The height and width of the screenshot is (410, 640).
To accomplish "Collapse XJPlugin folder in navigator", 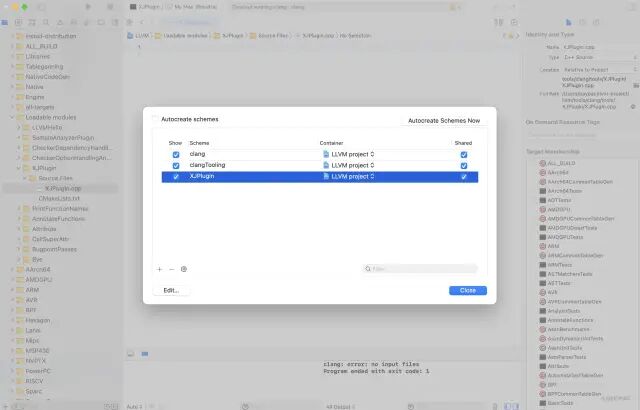I will pos(18,168).
